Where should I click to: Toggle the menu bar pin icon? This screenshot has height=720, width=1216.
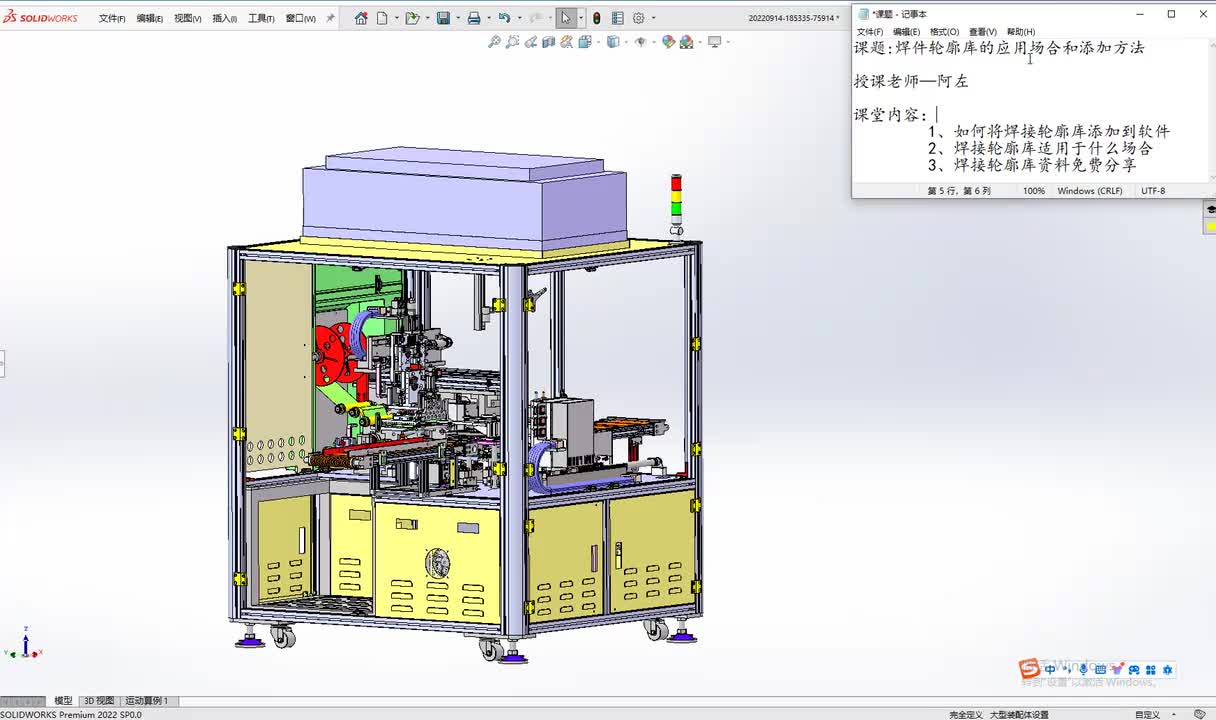[x=331, y=18]
